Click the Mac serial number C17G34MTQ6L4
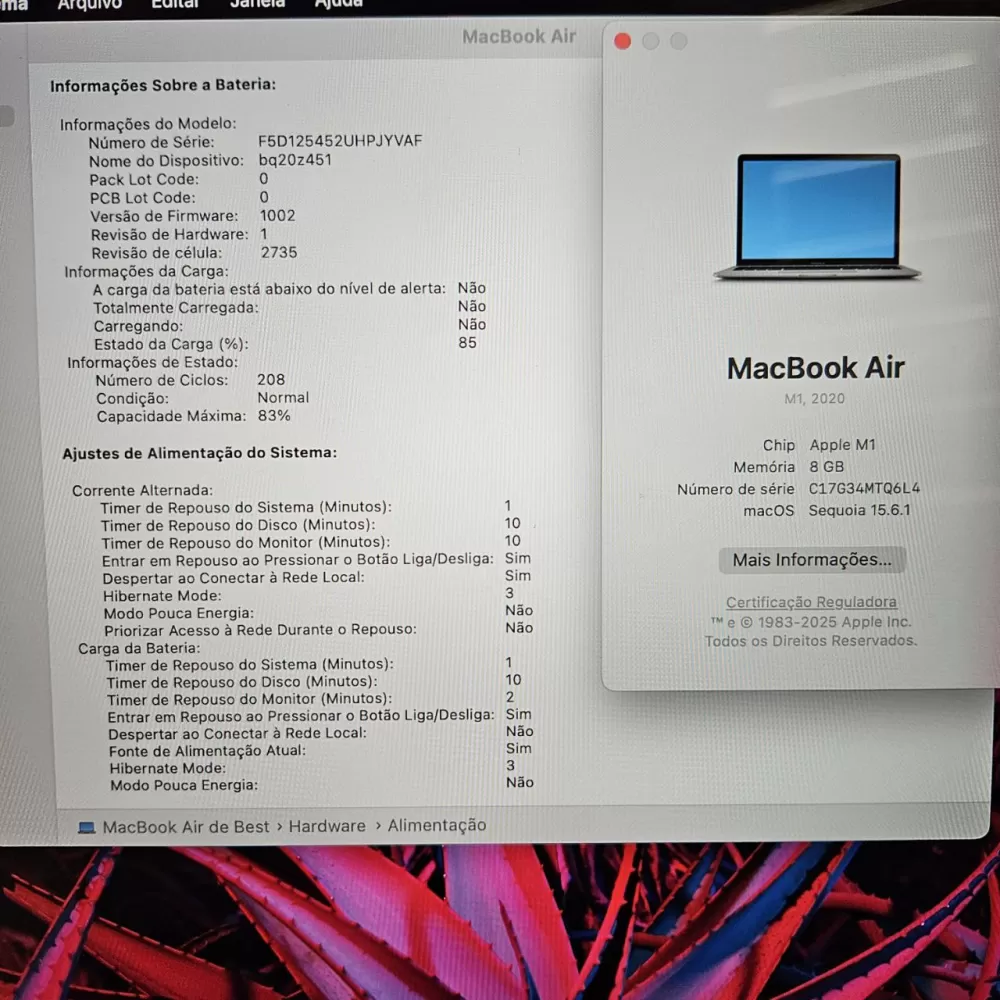Image resolution: width=1000 pixels, height=1000 pixels. click(864, 489)
